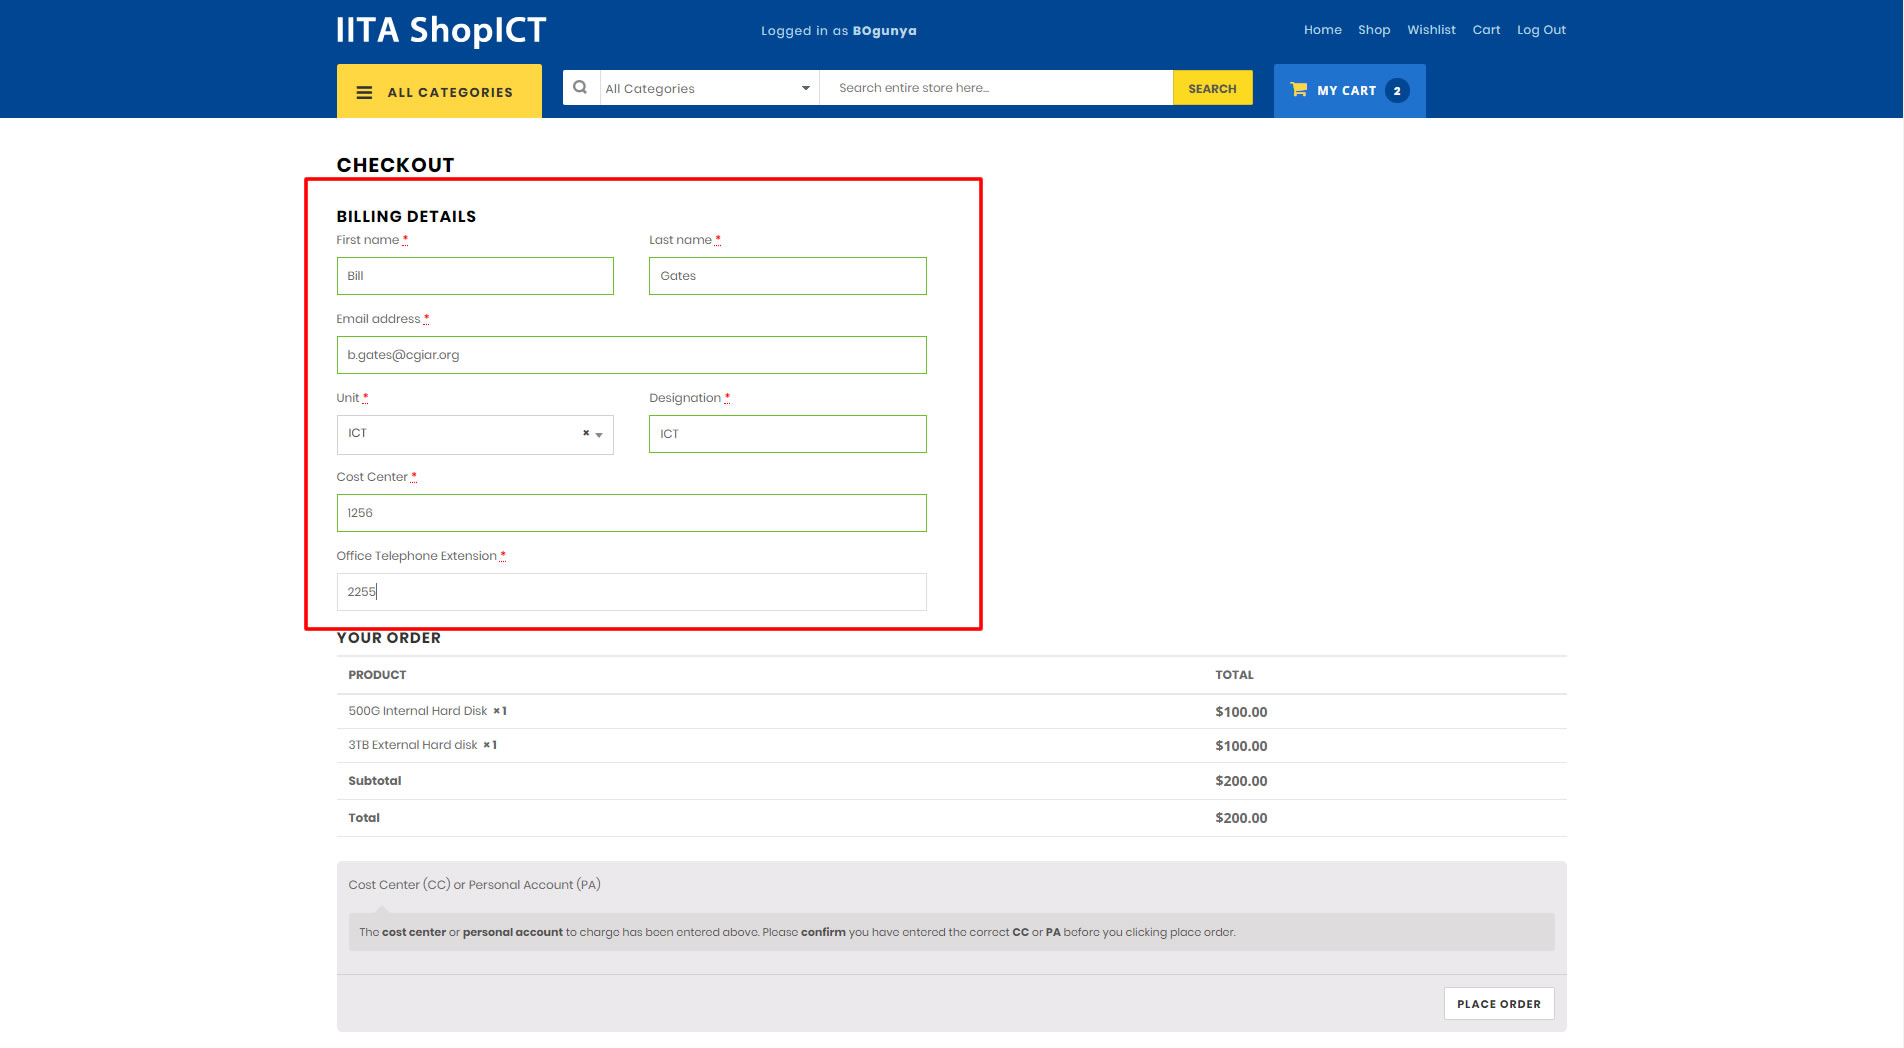Click the magnifier icon in search bar
This screenshot has height=1048, width=1904.
pos(580,88)
